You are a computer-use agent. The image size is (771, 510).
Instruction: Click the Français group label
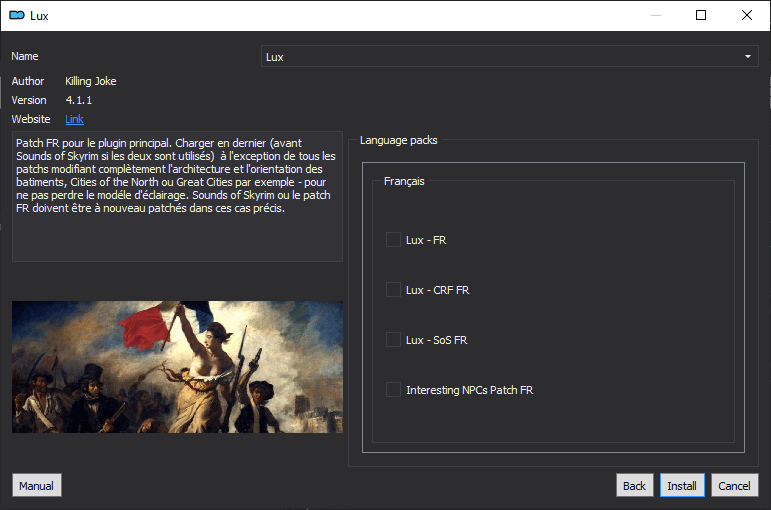404,181
